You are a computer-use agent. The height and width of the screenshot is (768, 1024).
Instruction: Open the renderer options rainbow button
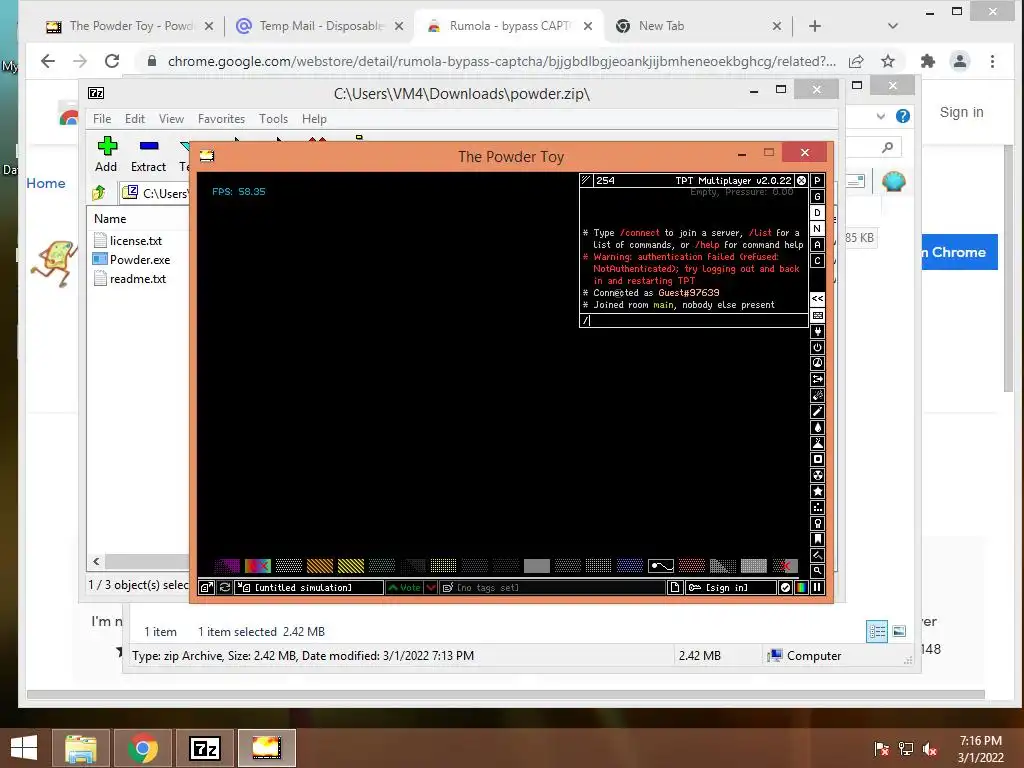(x=801, y=588)
